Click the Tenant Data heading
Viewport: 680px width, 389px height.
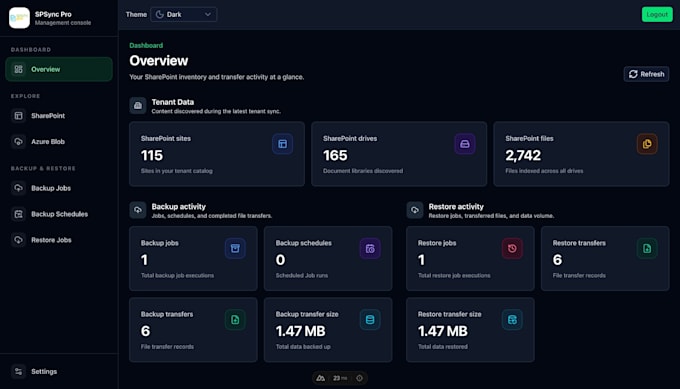click(x=173, y=102)
